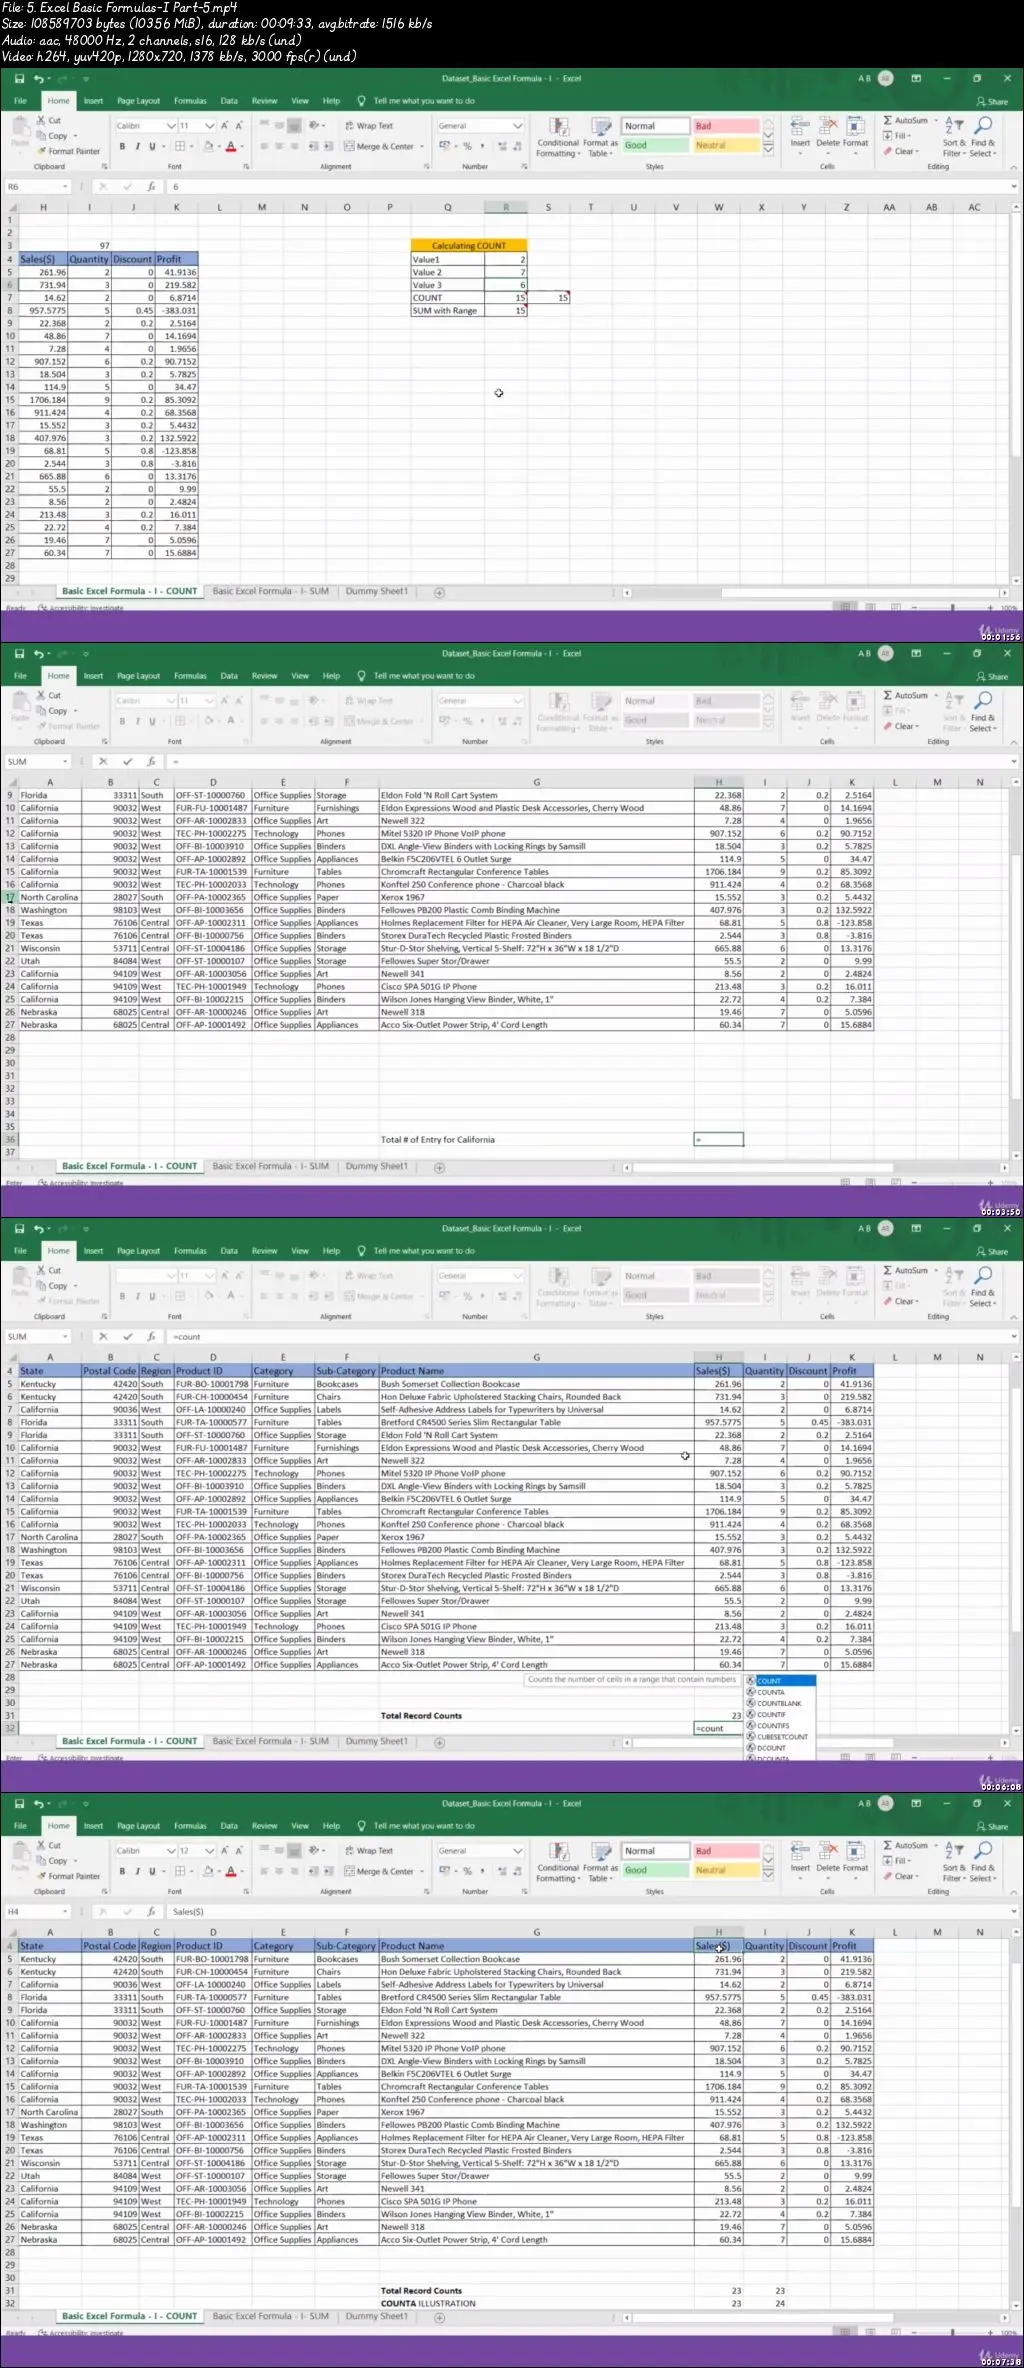Apply the Bad cell style in the 00:01:56 frame
1024x2368 pixels.
[x=726, y=126]
